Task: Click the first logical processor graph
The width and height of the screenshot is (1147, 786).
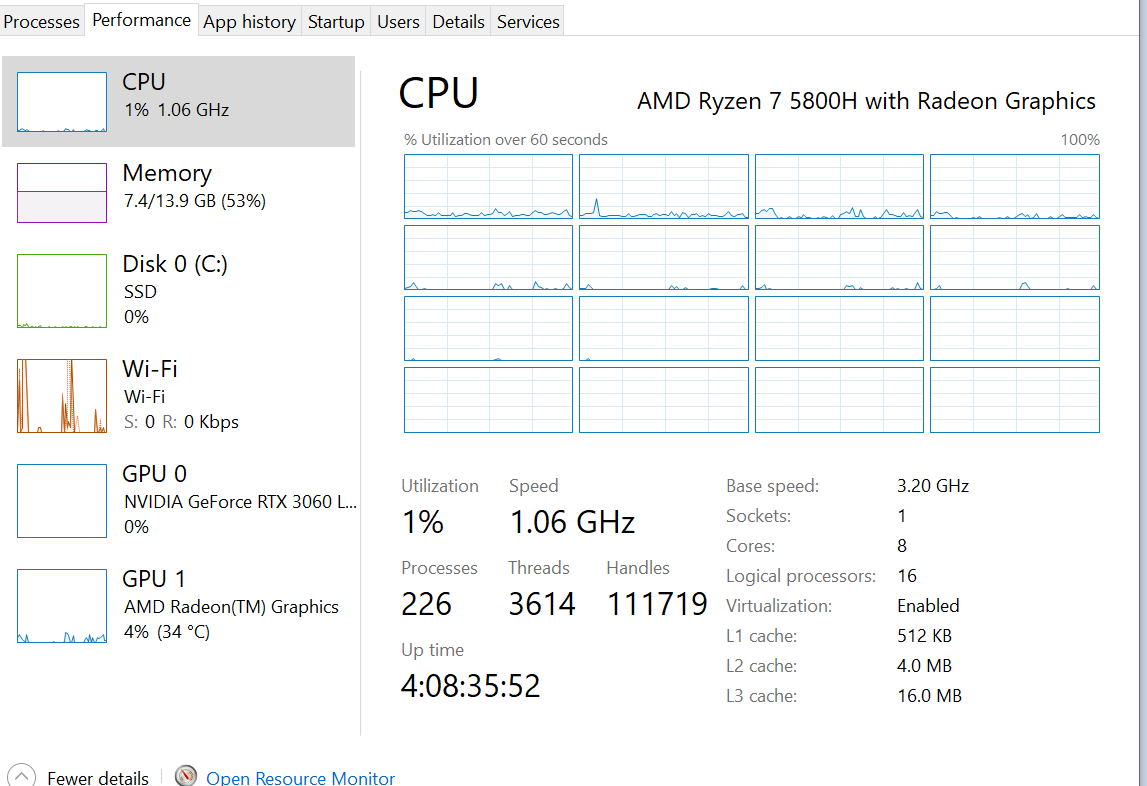Action: [x=488, y=186]
